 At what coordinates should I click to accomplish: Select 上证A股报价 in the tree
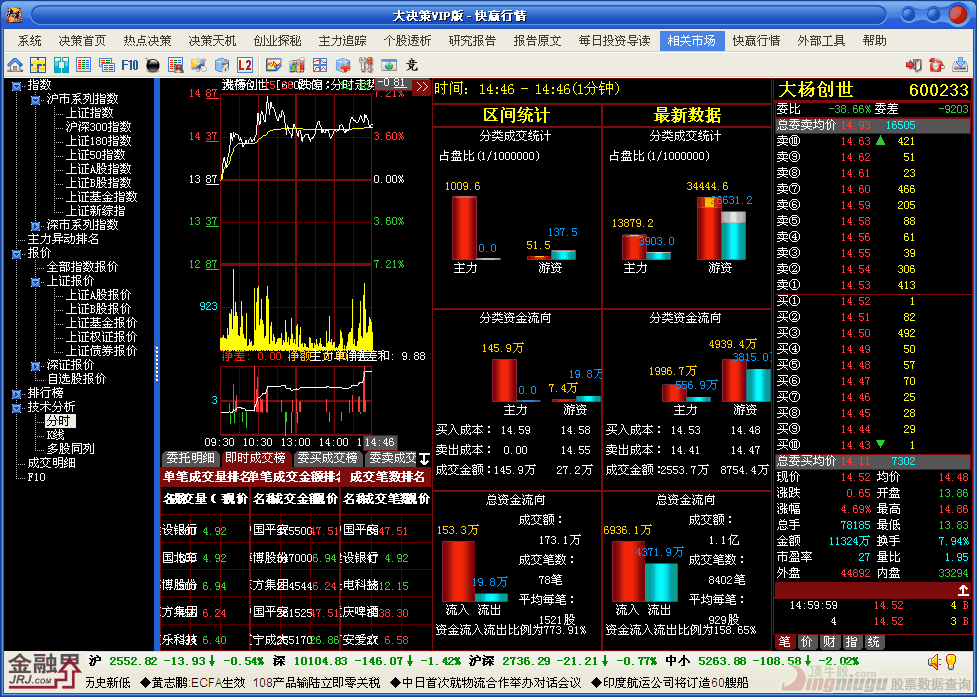(98, 295)
